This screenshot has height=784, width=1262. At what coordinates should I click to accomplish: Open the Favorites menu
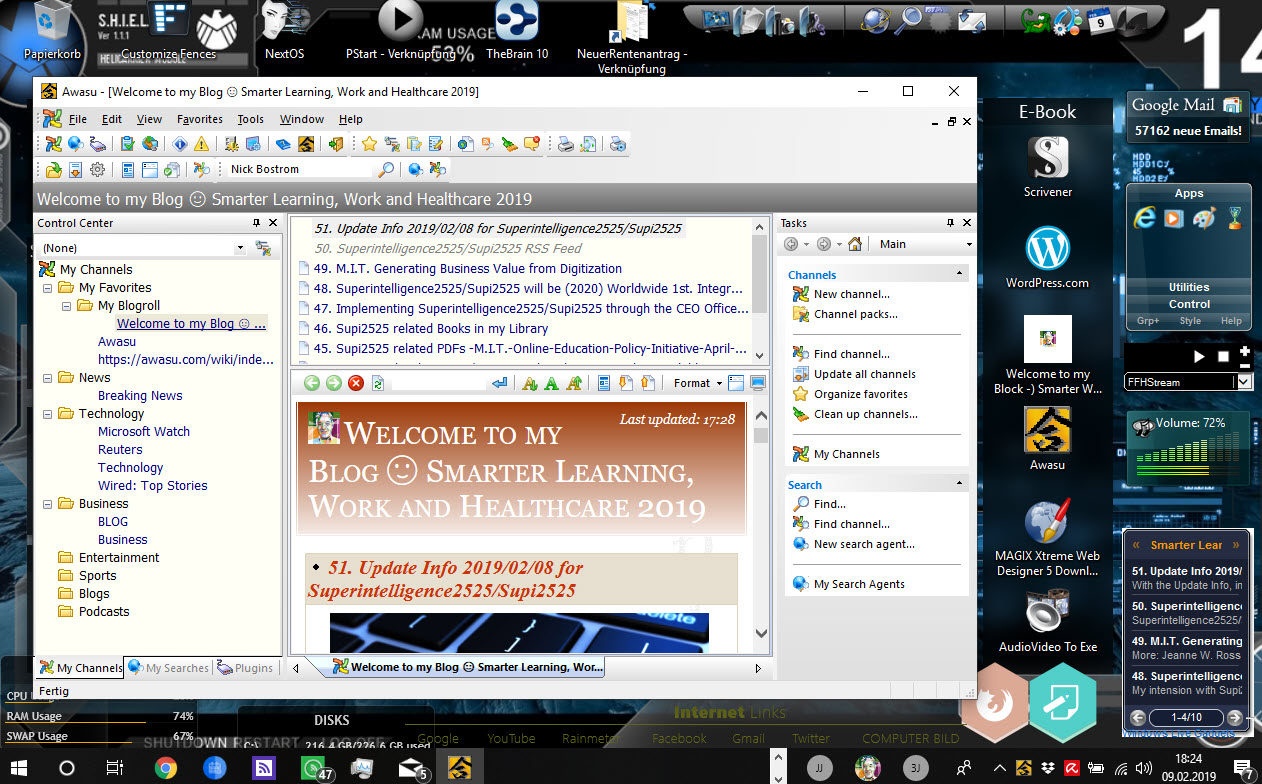coord(199,119)
